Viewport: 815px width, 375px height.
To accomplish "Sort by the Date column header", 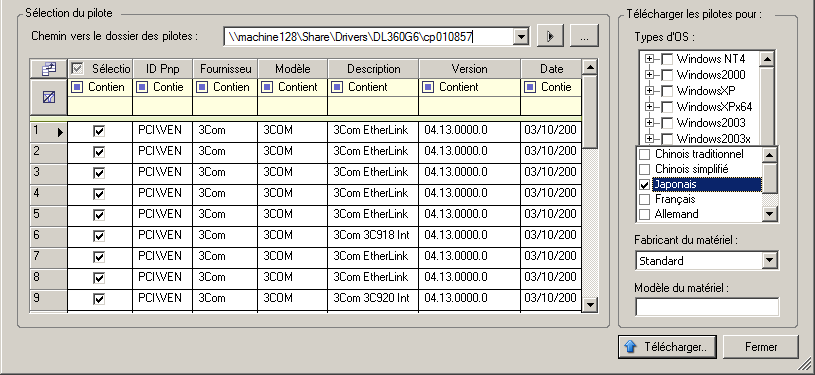I will tap(551, 69).
